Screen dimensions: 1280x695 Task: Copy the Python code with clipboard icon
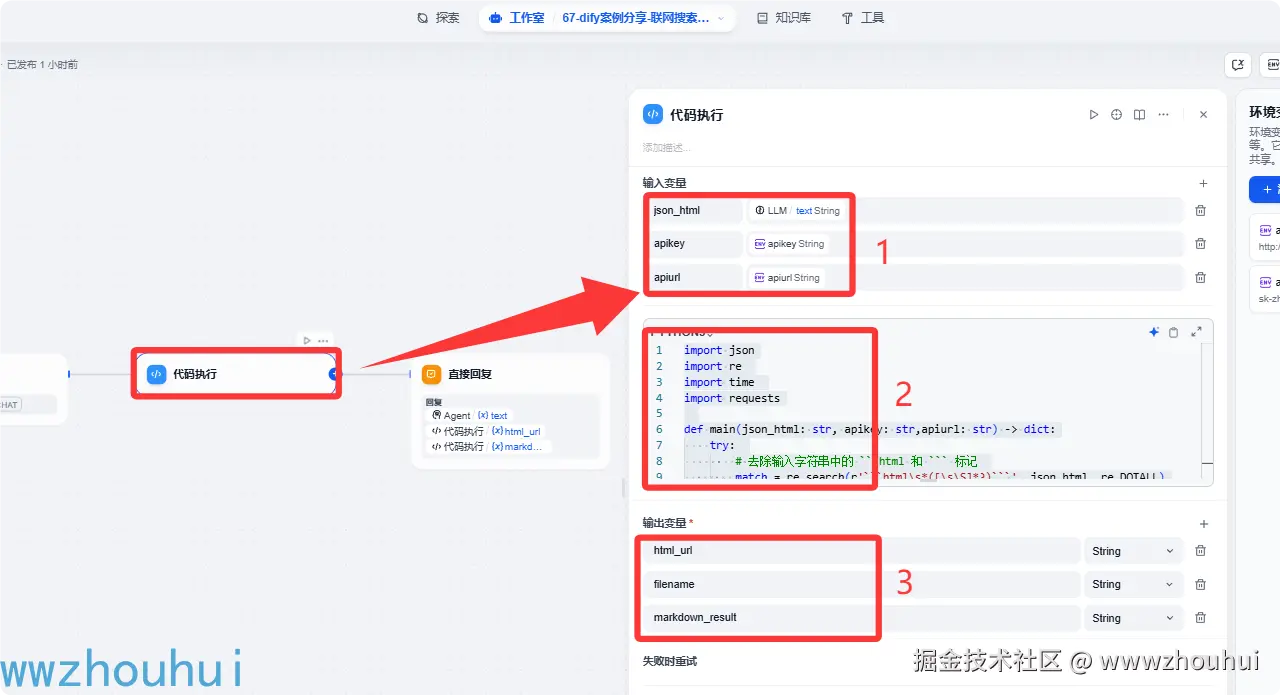pyautogui.click(x=1174, y=332)
